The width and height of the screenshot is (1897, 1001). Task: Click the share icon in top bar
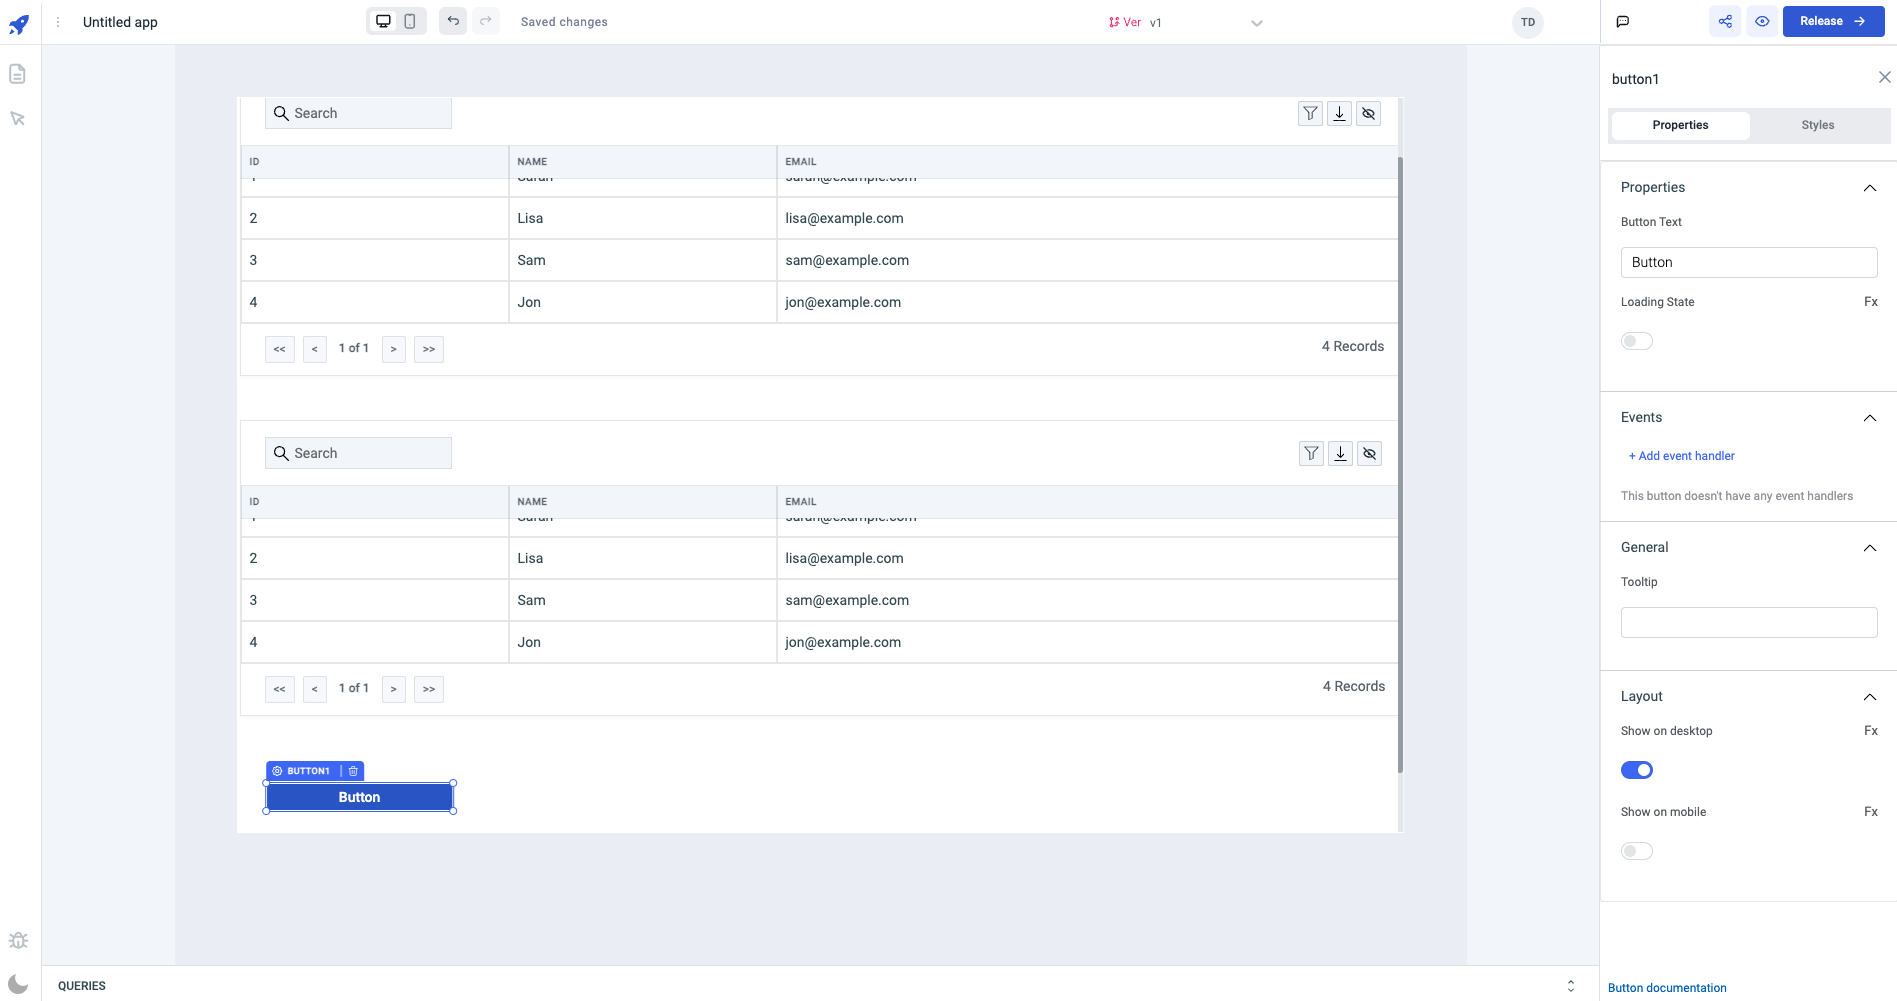click(x=1725, y=21)
